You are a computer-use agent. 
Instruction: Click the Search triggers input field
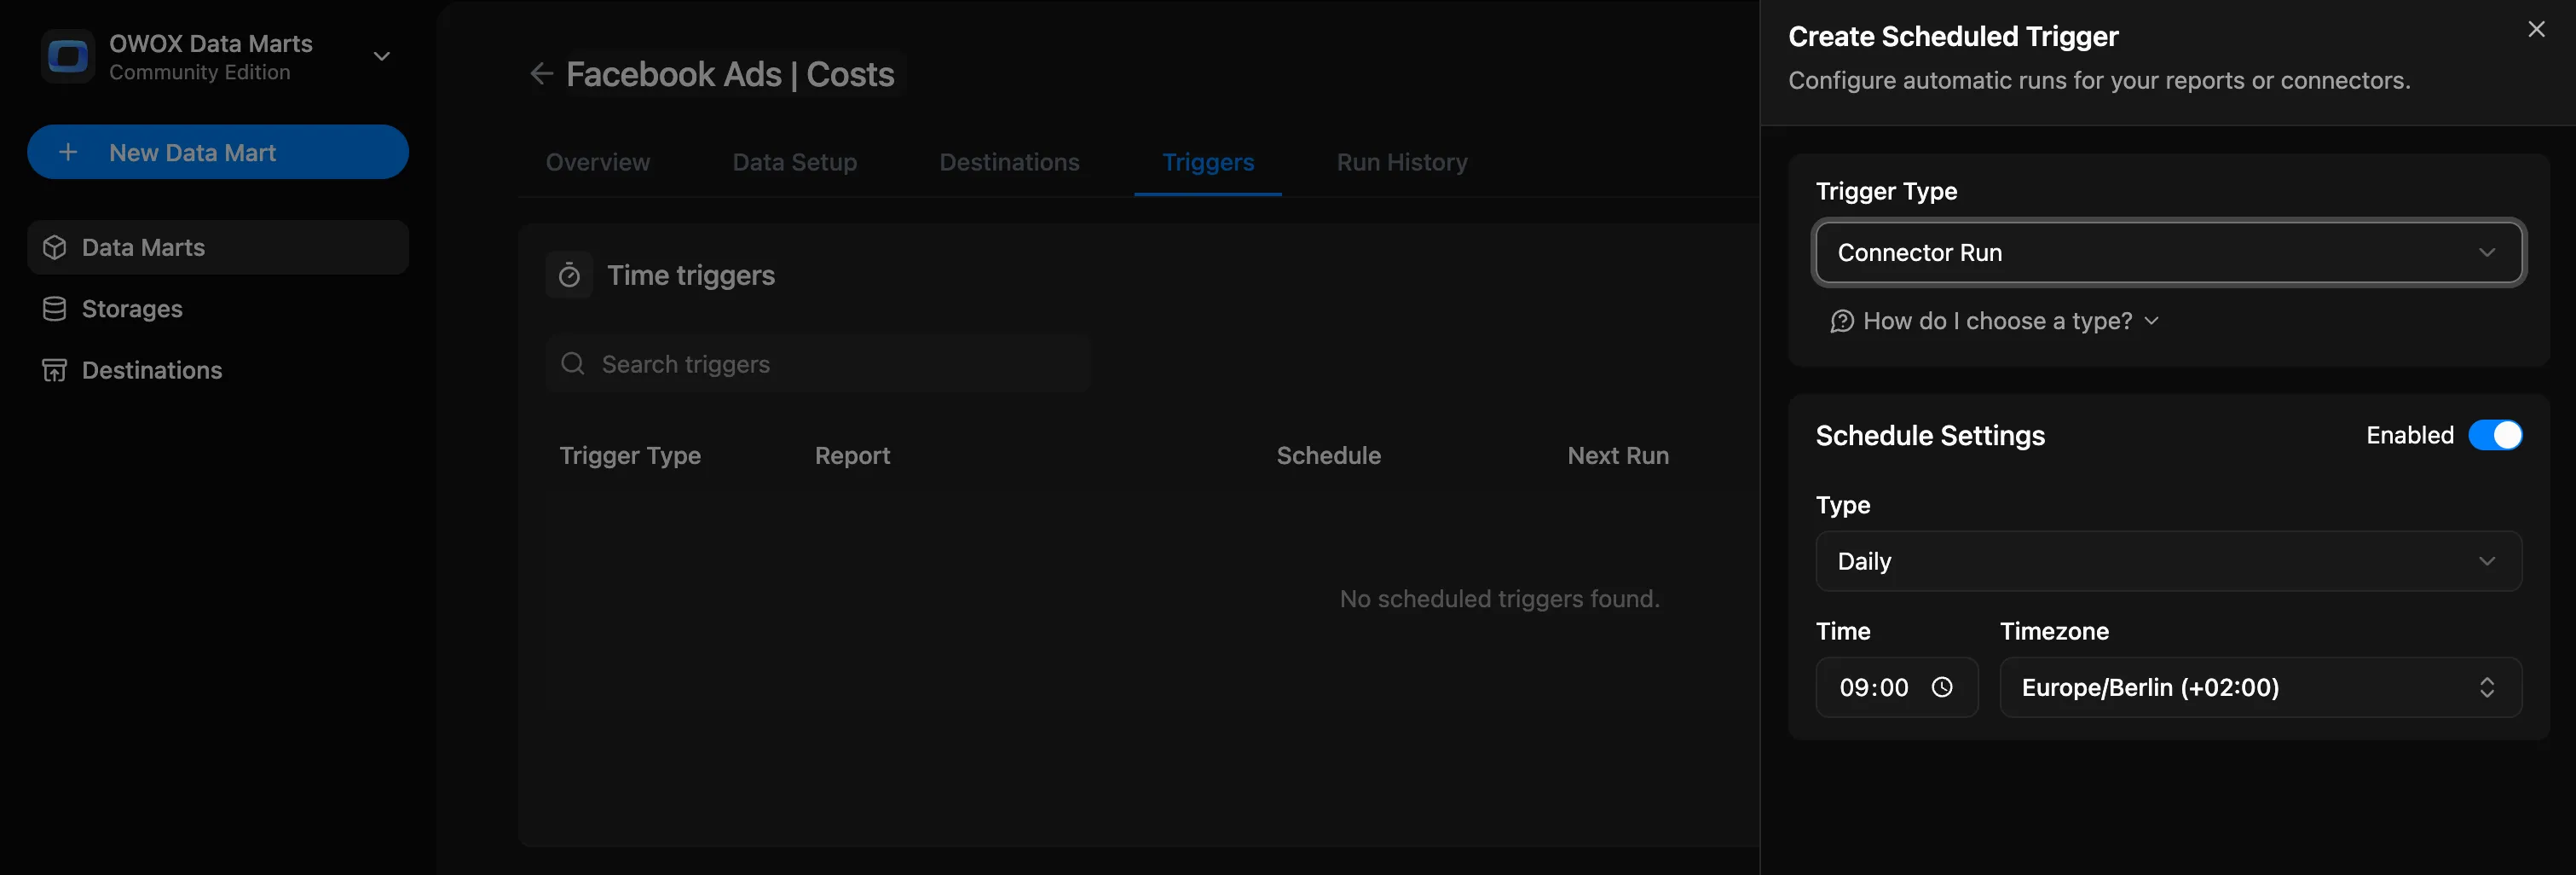[x=820, y=364]
